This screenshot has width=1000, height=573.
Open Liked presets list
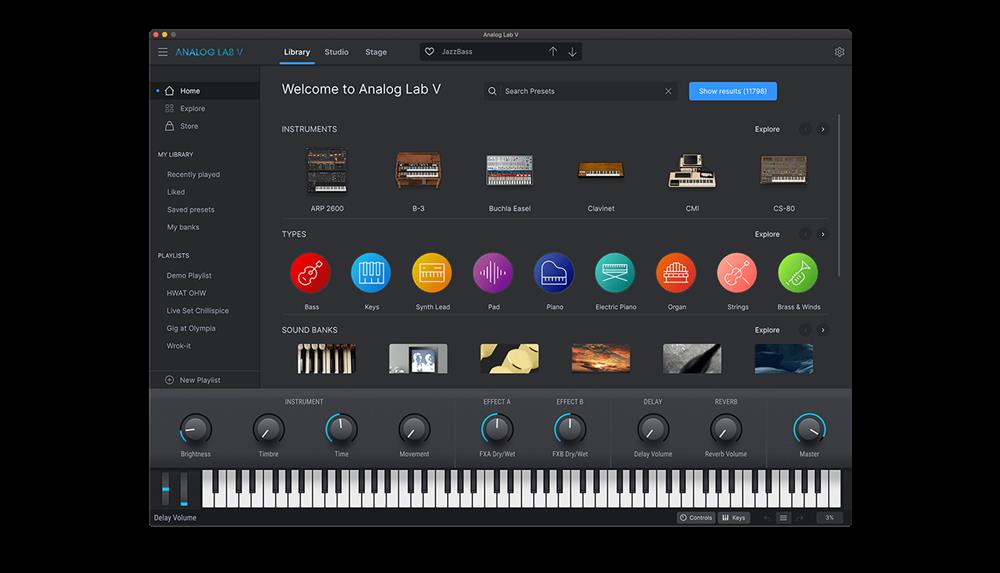[176, 192]
